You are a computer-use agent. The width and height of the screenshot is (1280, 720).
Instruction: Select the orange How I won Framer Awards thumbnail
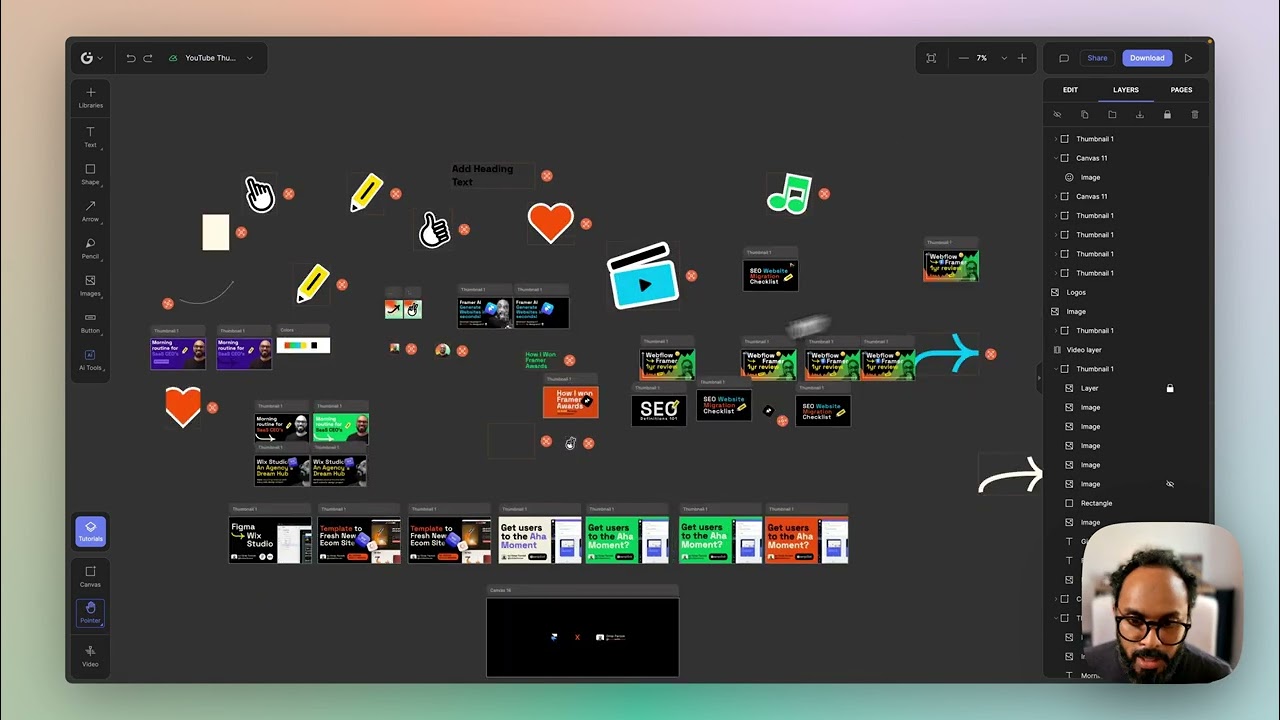pyautogui.click(x=570, y=401)
